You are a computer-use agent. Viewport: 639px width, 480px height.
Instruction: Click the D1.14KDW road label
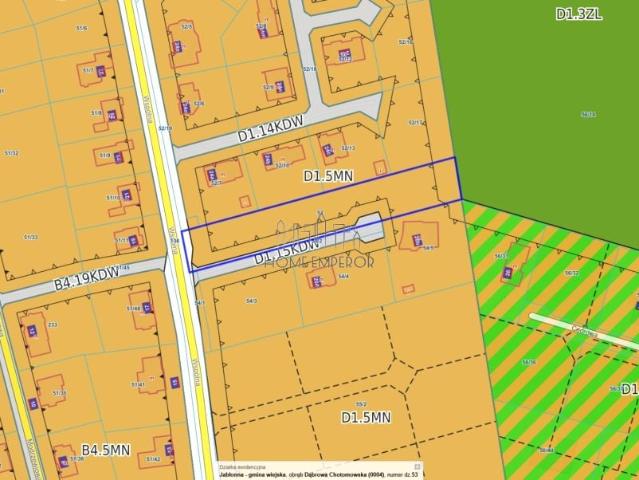coord(271,128)
